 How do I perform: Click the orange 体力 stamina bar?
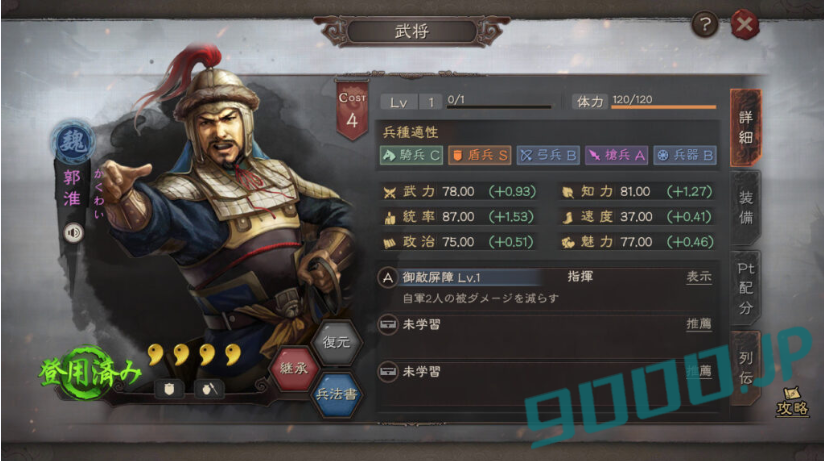pos(663,107)
